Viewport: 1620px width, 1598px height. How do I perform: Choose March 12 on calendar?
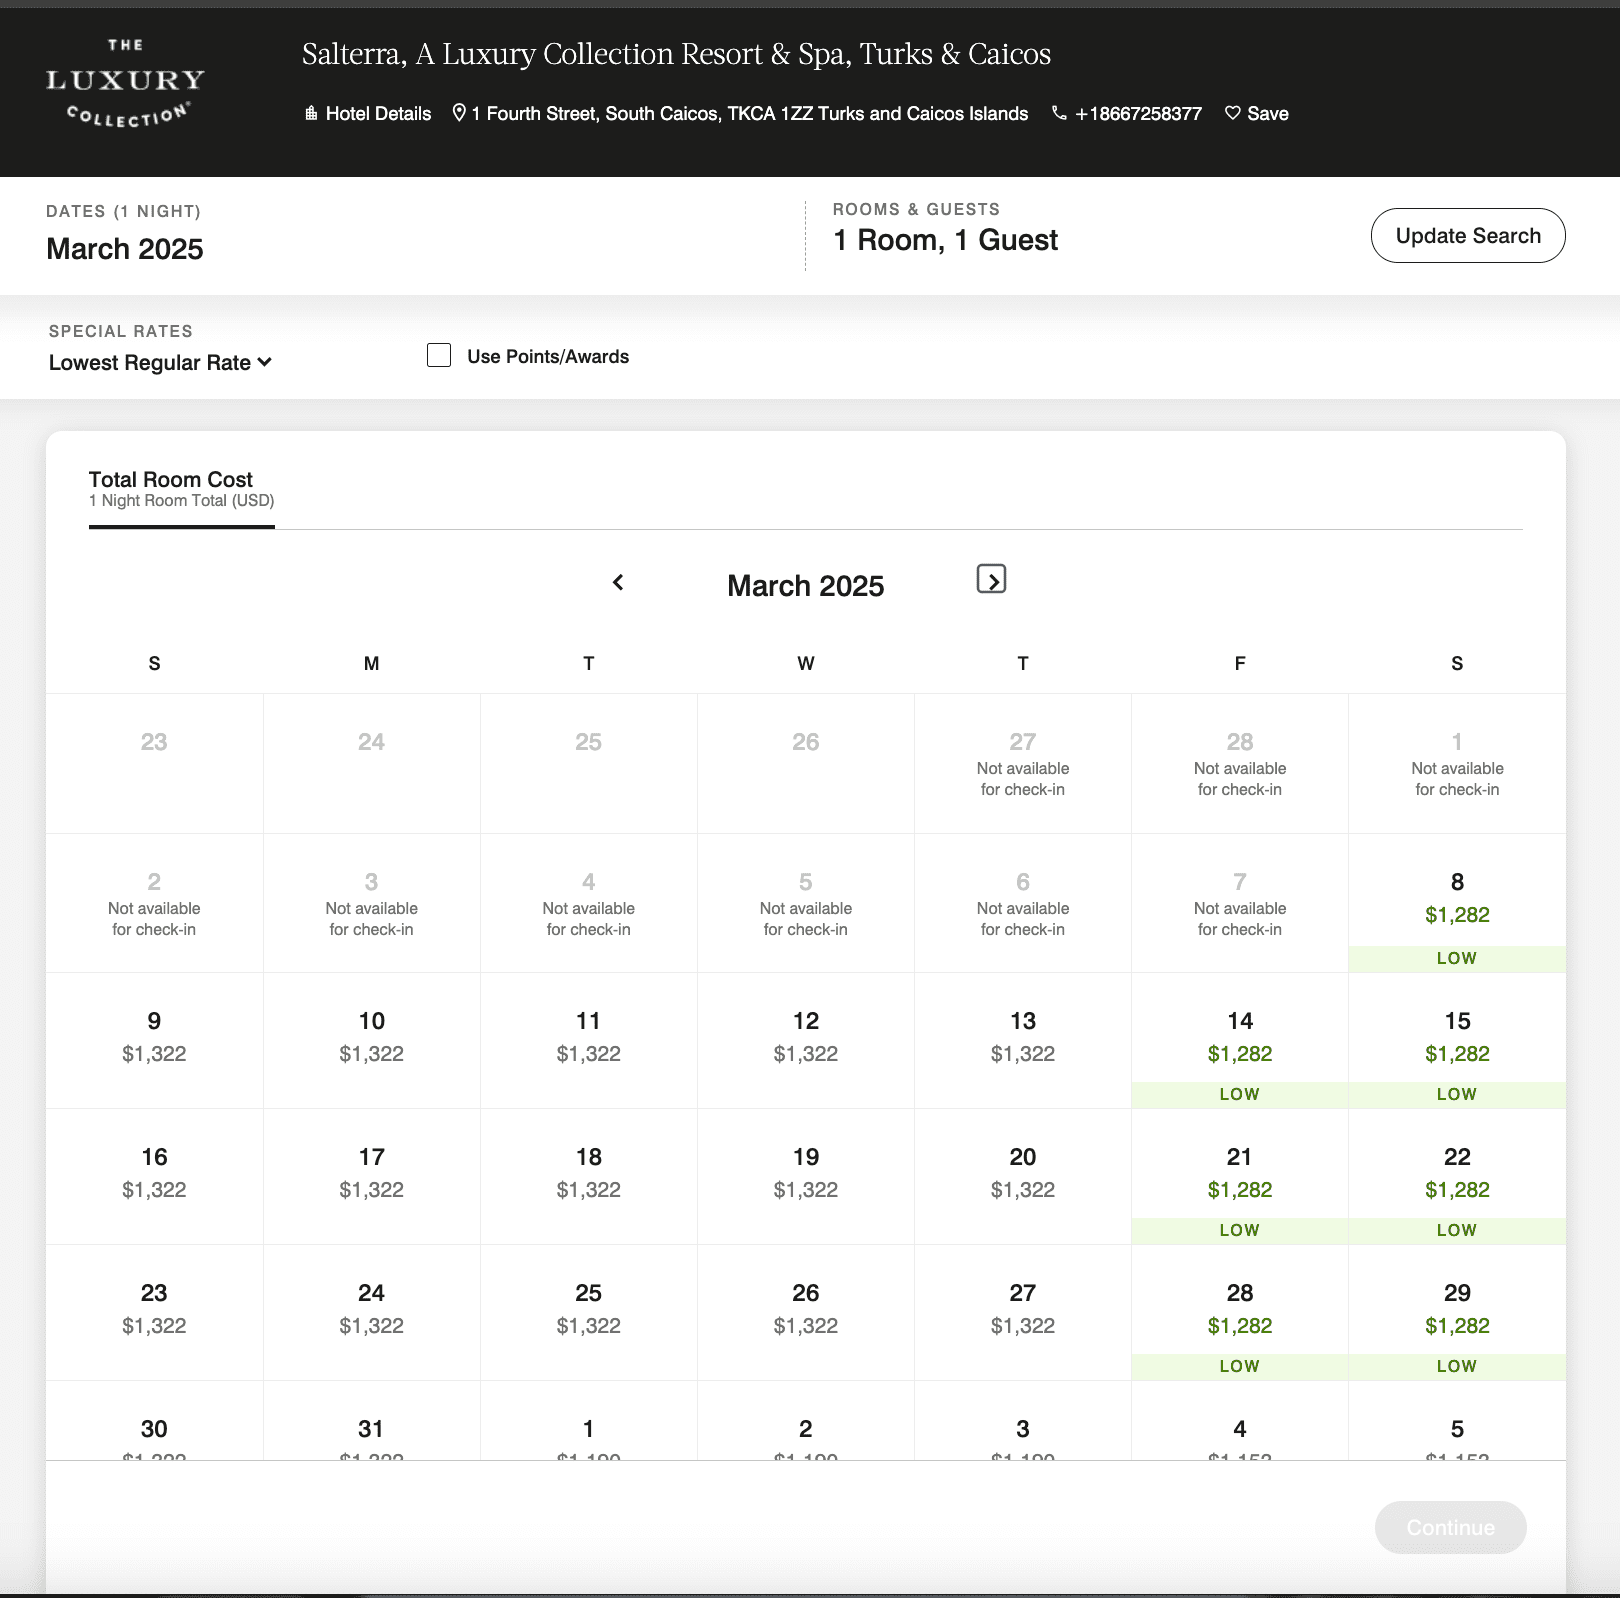pos(806,1040)
